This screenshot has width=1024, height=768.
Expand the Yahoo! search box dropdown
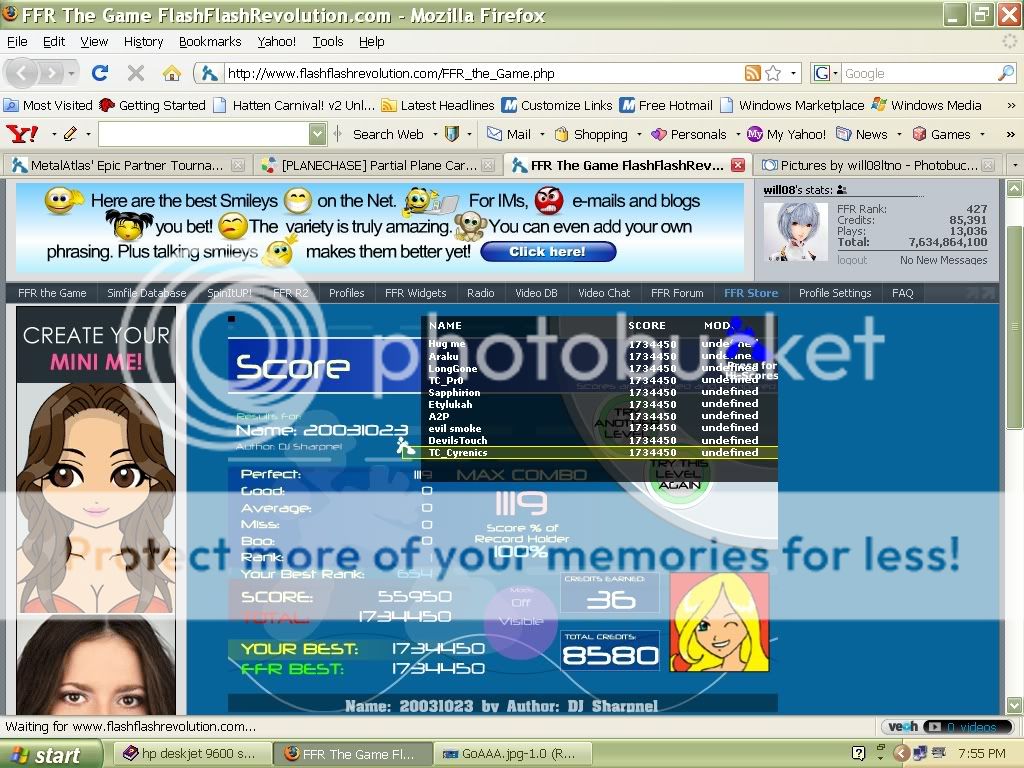pos(317,134)
